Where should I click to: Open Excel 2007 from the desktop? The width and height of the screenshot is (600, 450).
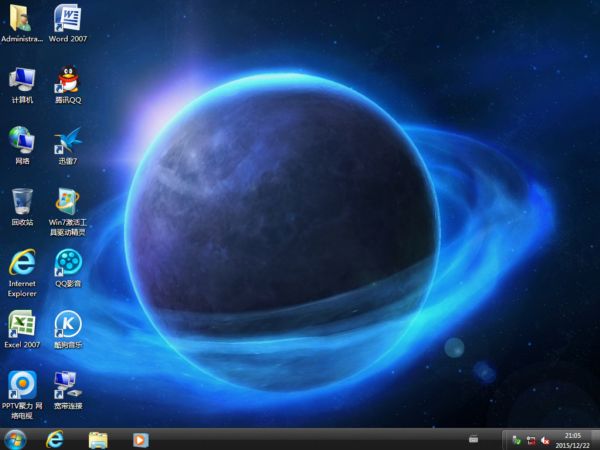(22, 323)
